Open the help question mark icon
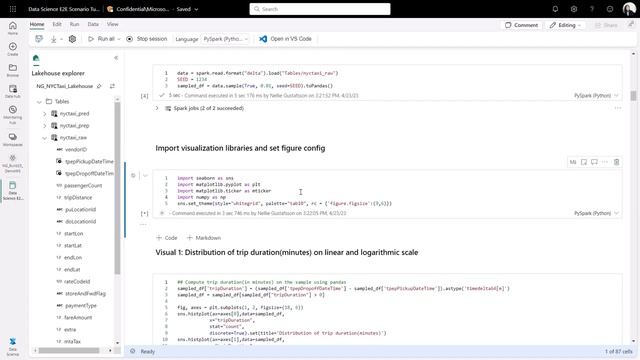This screenshot has height=360, width=640. (x=592, y=9)
